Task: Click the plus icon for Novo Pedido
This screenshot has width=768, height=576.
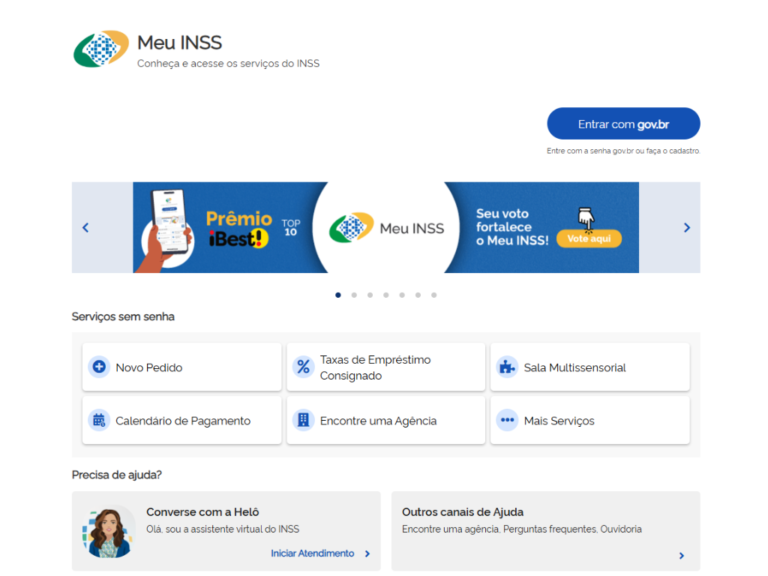Action: pos(99,367)
